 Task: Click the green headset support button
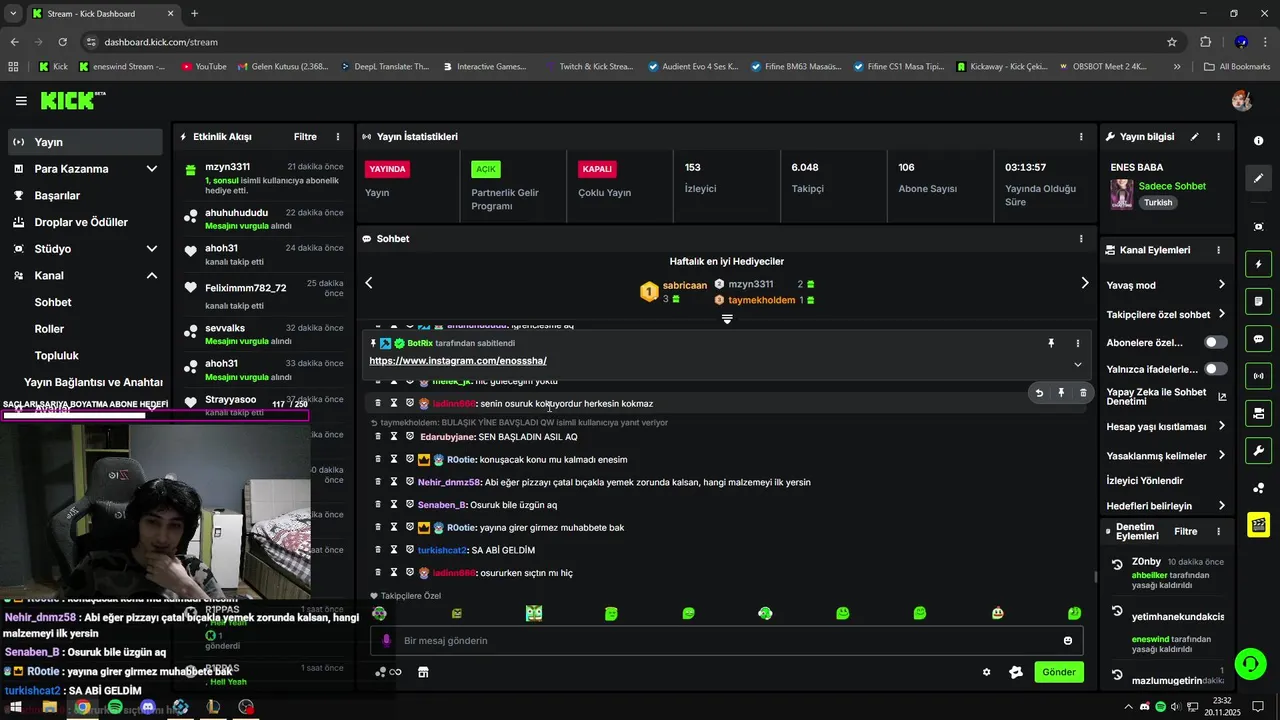click(x=1249, y=663)
